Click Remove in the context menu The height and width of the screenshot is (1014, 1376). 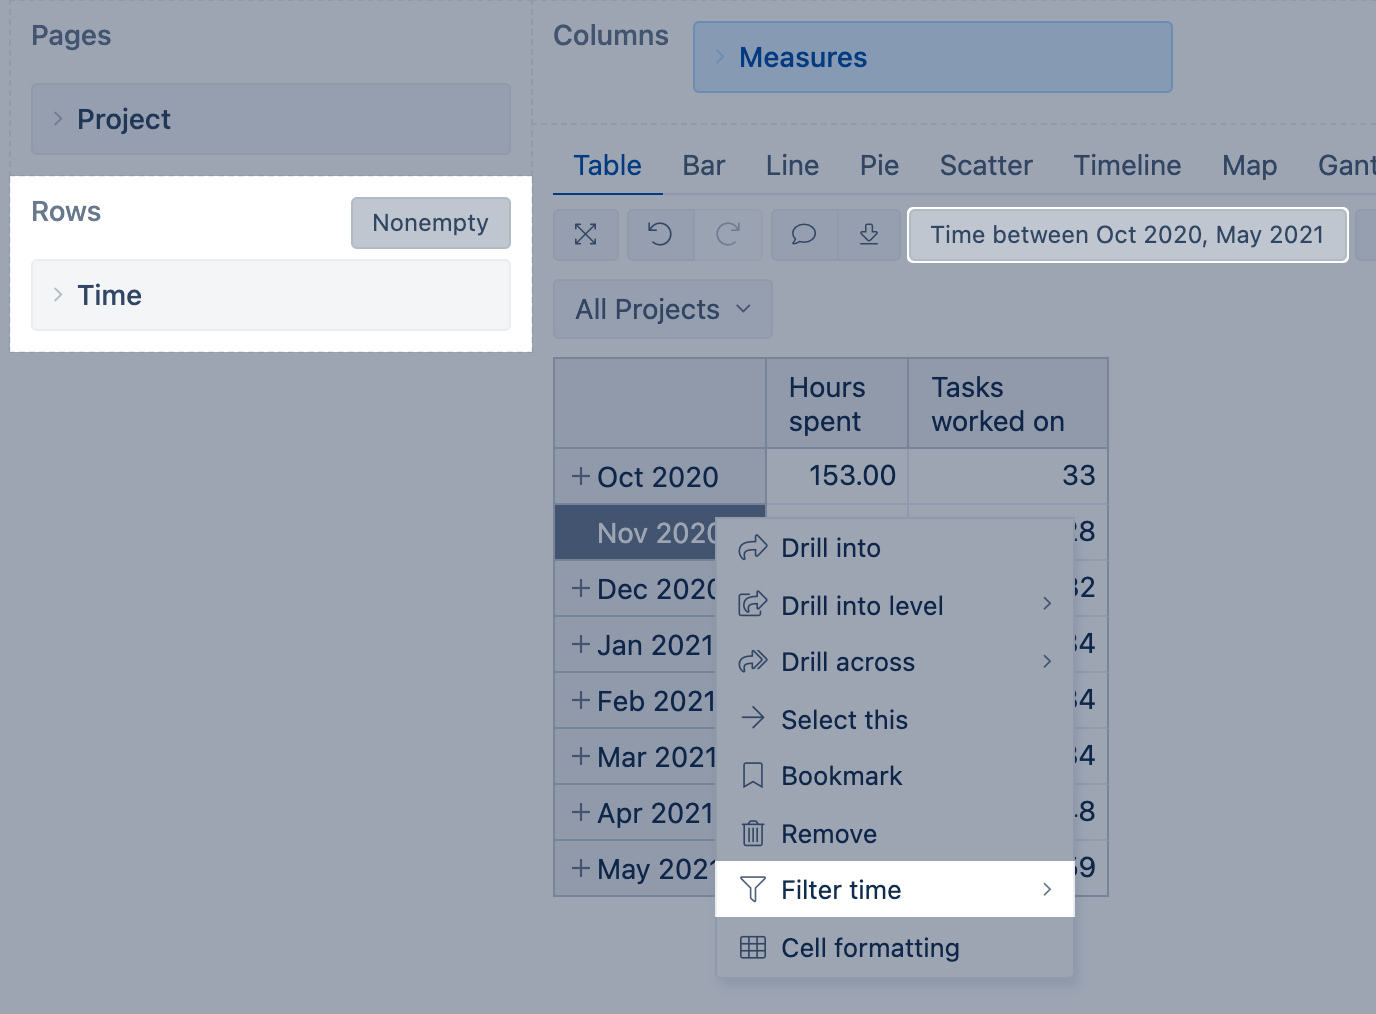pyautogui.click(x=828, y=834)
